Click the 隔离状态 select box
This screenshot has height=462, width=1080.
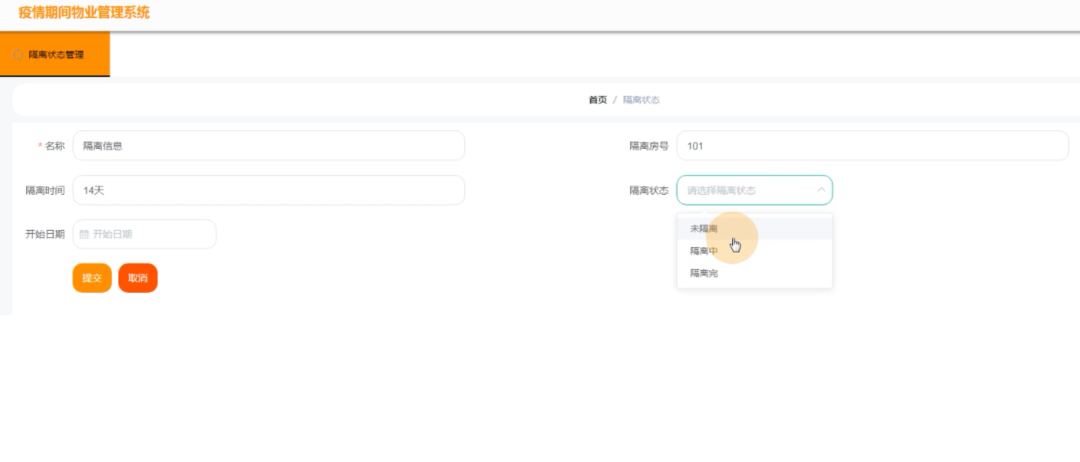coord(755,190)
